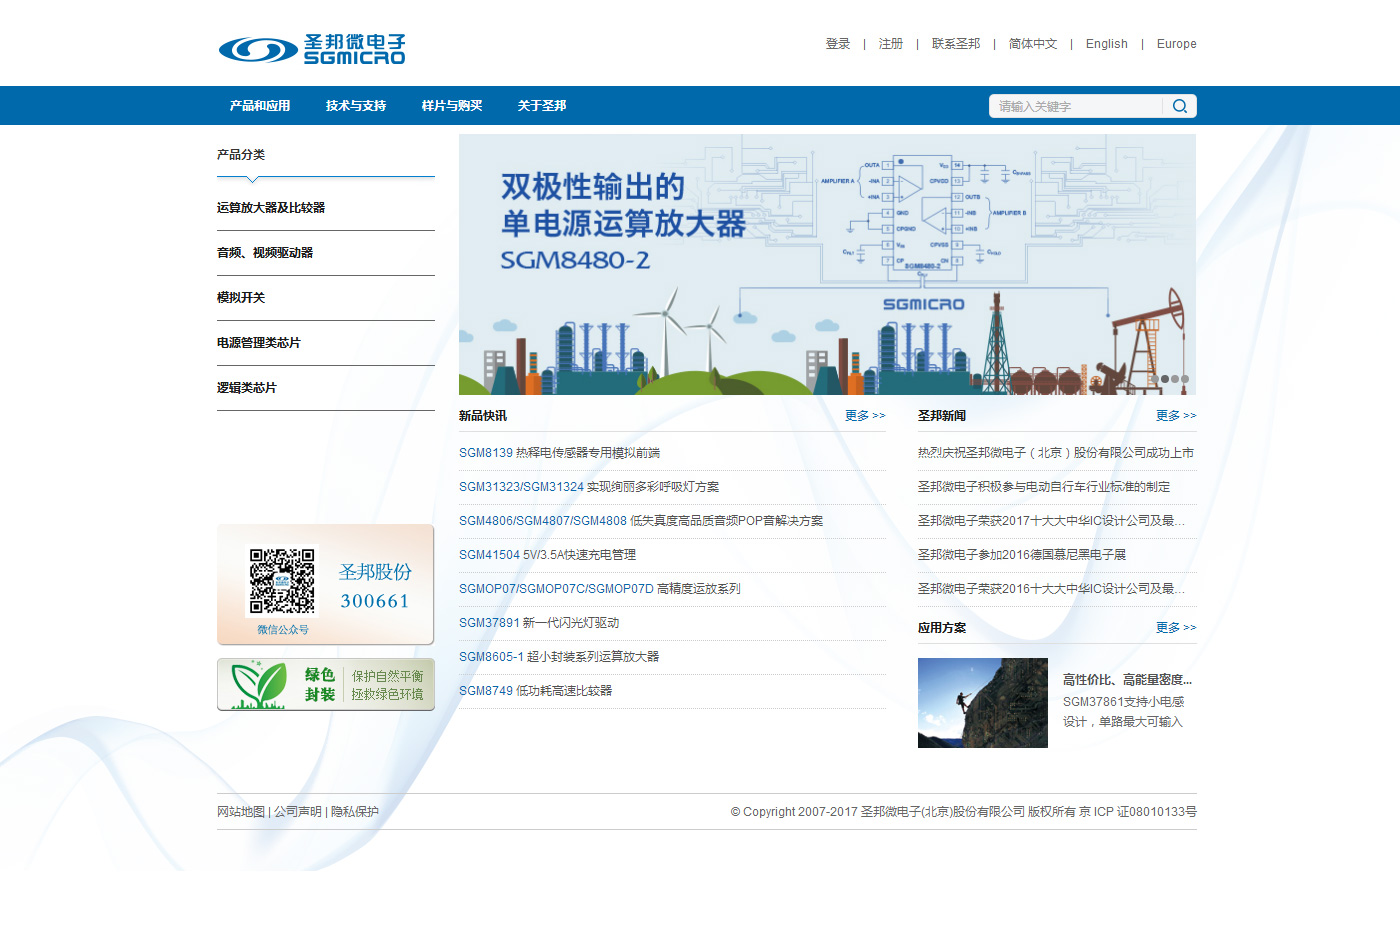Click the SGM37861 application description text
The width and height of the screenshot is (1400, 934).
(1124, 712)
